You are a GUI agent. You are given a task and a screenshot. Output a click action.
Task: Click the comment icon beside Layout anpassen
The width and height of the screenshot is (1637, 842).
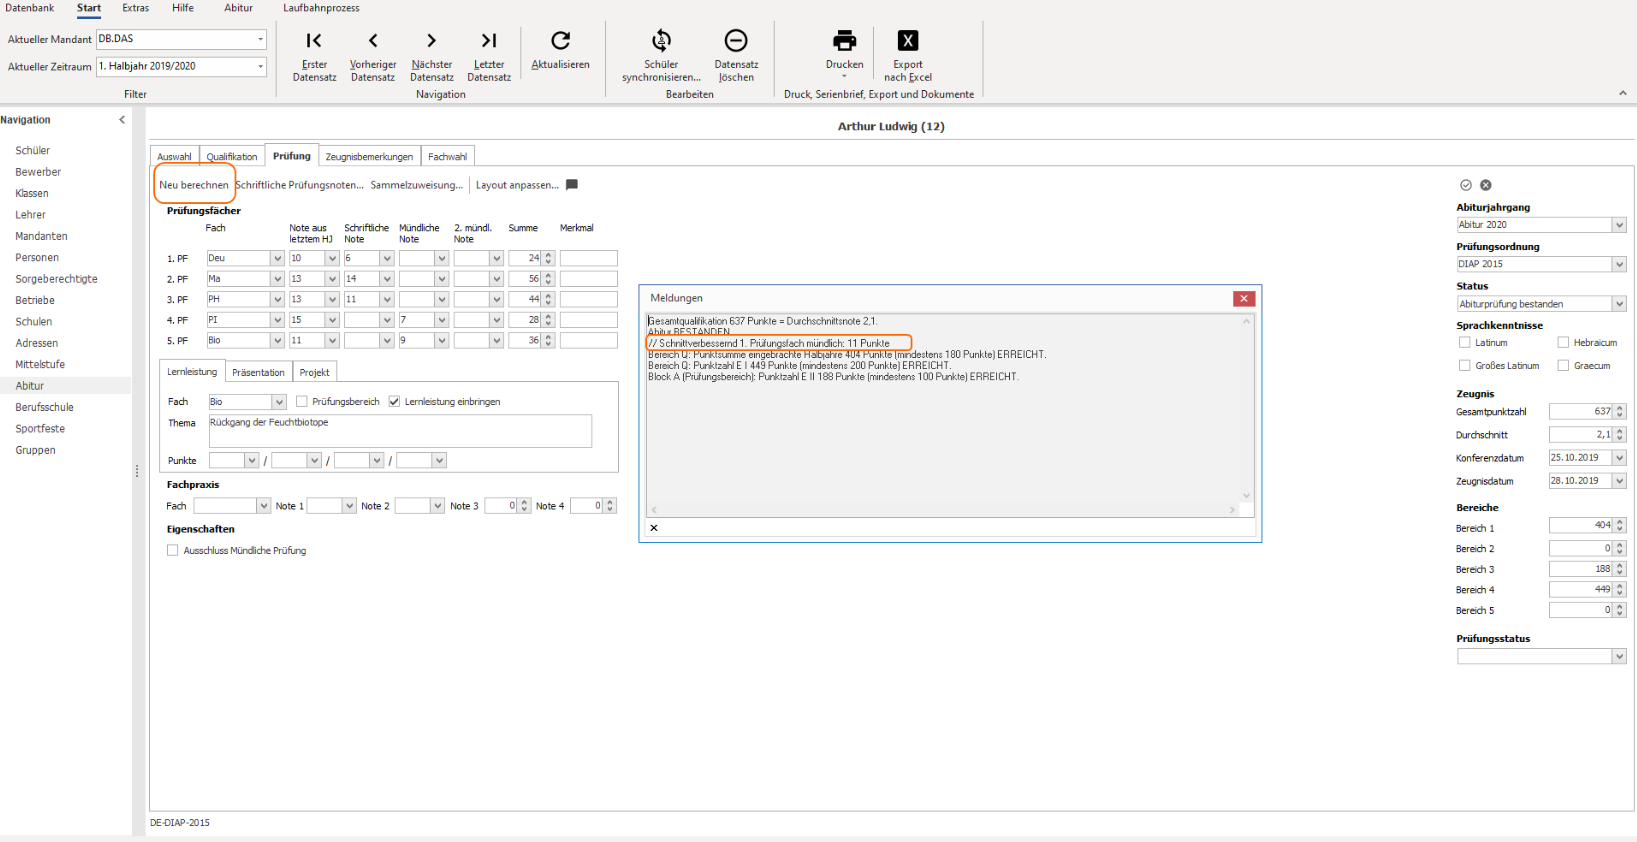572,184
